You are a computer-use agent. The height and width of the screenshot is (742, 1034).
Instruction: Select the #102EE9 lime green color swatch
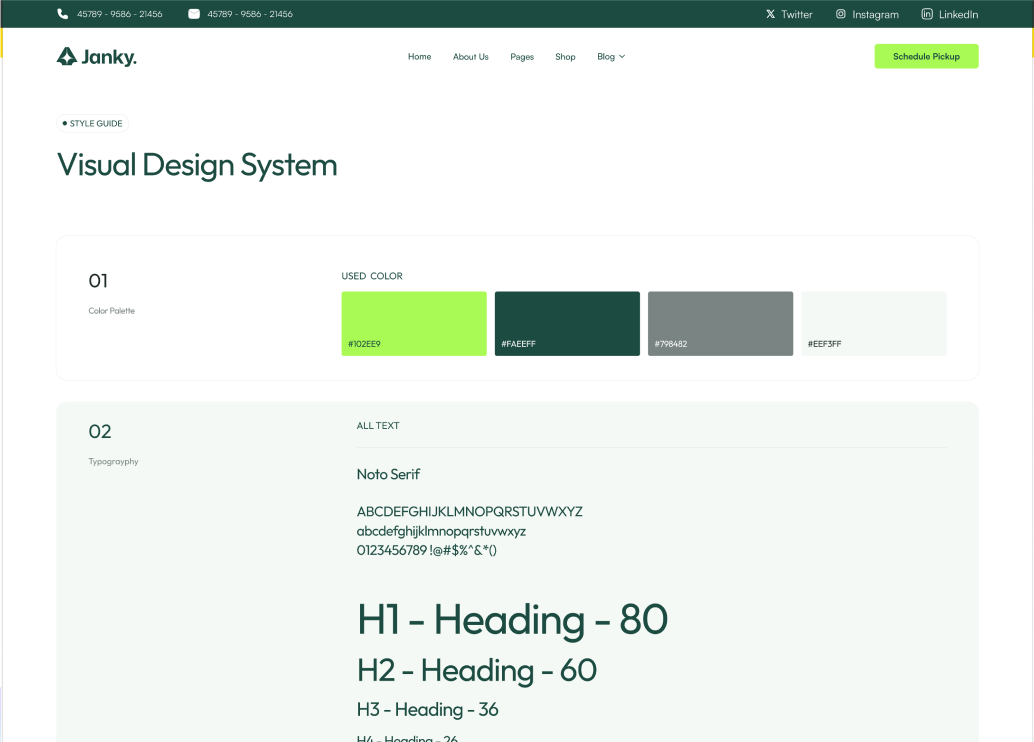413,323
